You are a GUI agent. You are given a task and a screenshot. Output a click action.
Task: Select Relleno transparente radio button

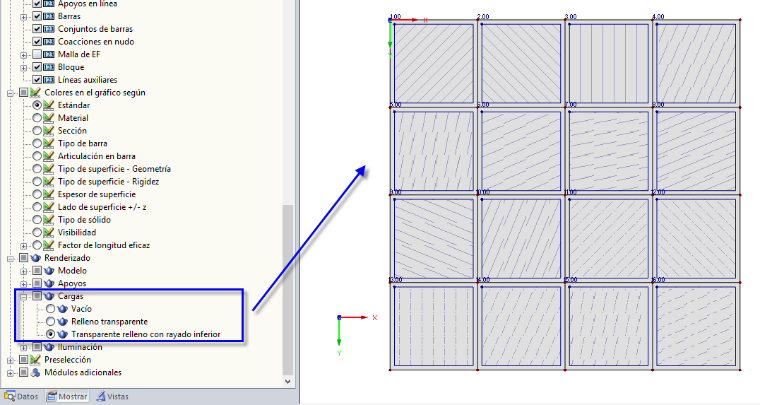point(50,321)
